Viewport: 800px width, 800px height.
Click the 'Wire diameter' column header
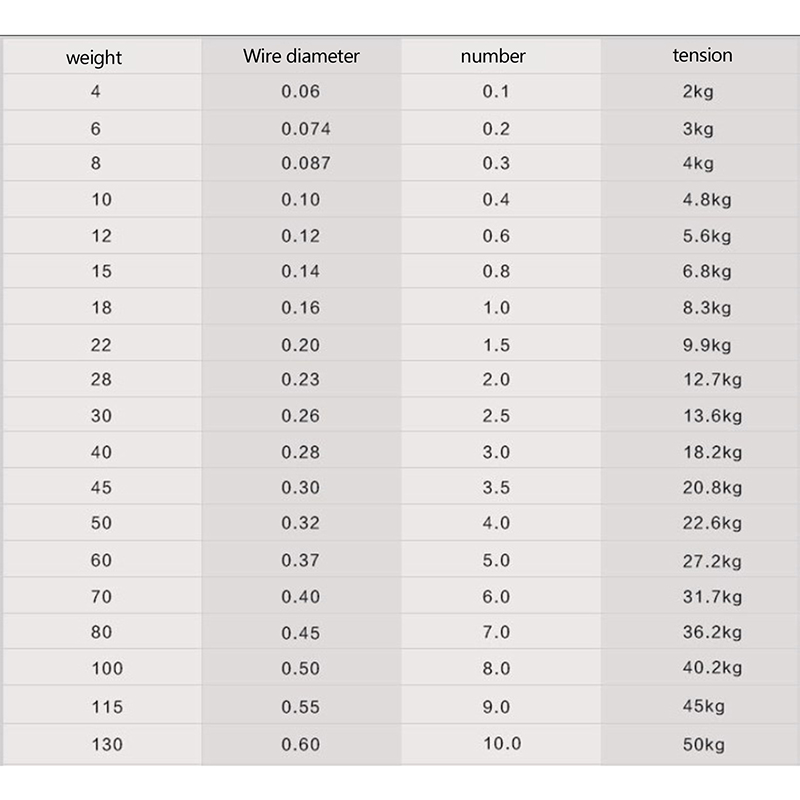click(301, 56)
